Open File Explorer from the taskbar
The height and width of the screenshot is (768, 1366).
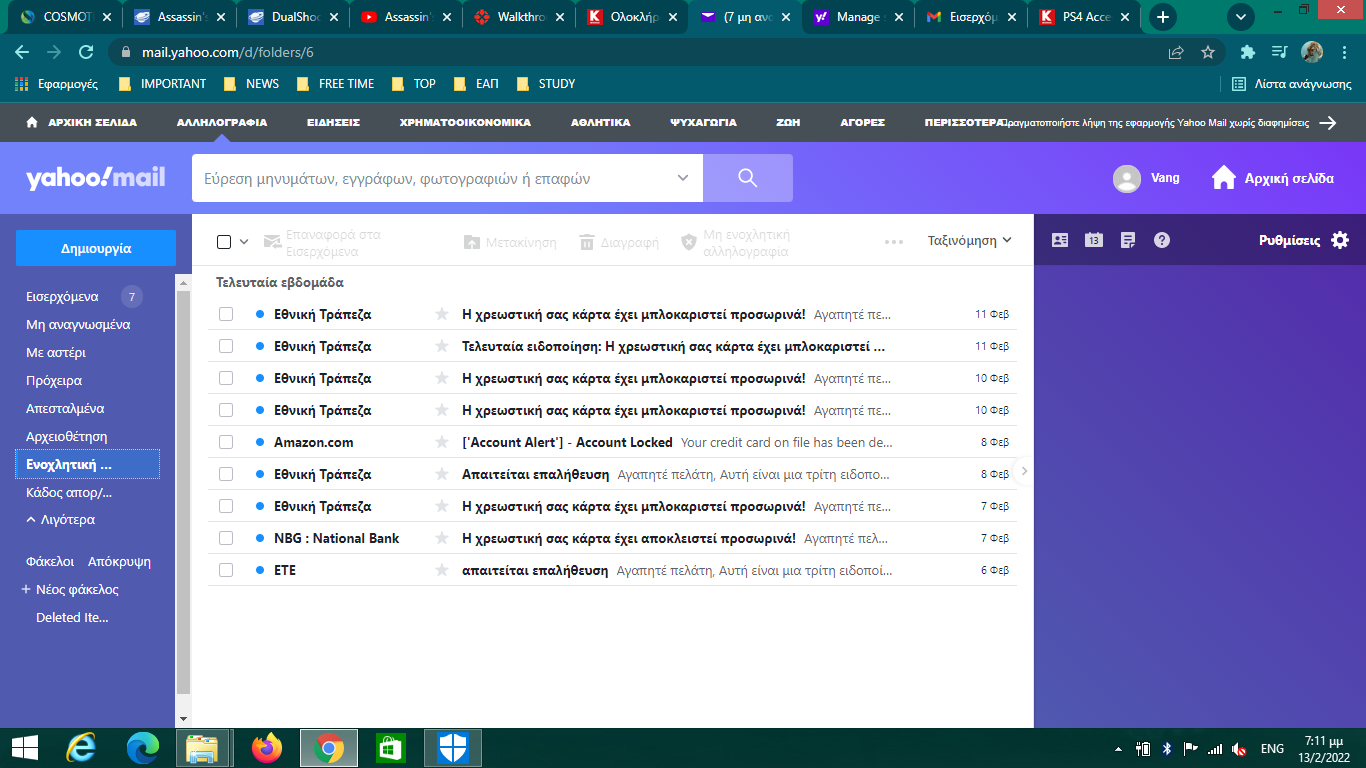[203, 748]
